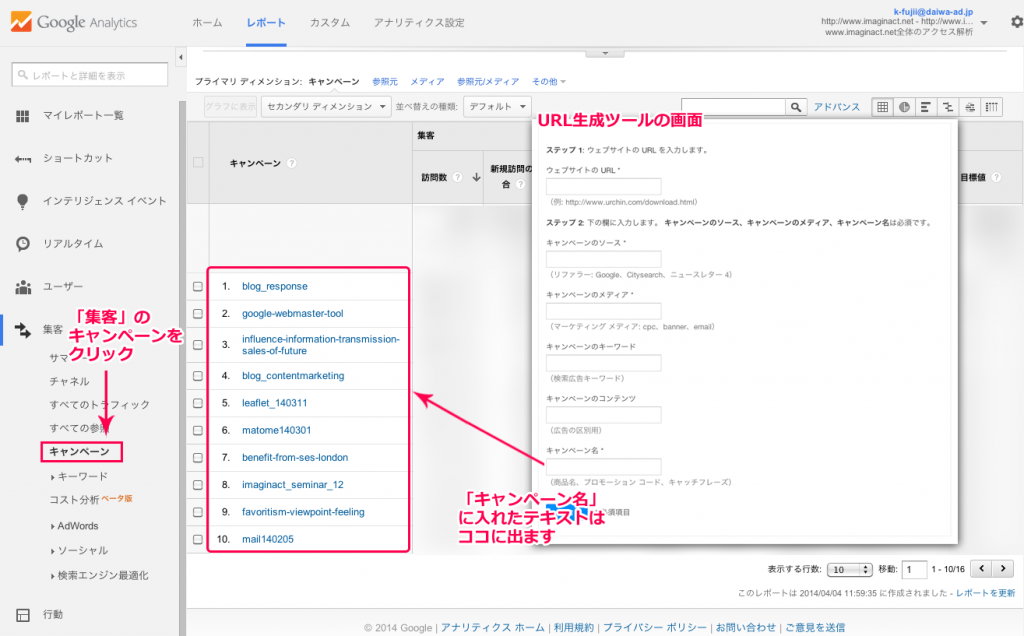The height and width of the screenshot is (636, 1024).
Task: Click the 移動 page number field
Action: [x=914, y=569]
